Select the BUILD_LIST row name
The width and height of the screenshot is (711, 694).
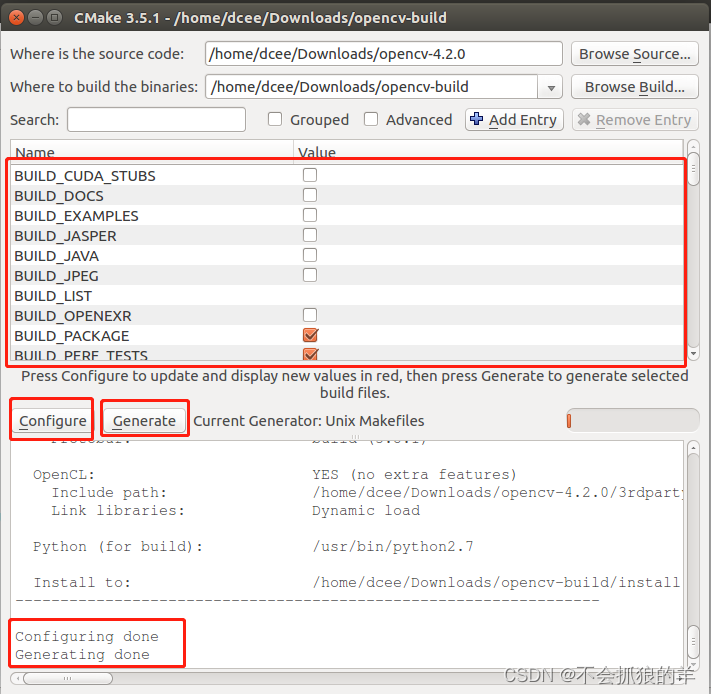point(53,296)
